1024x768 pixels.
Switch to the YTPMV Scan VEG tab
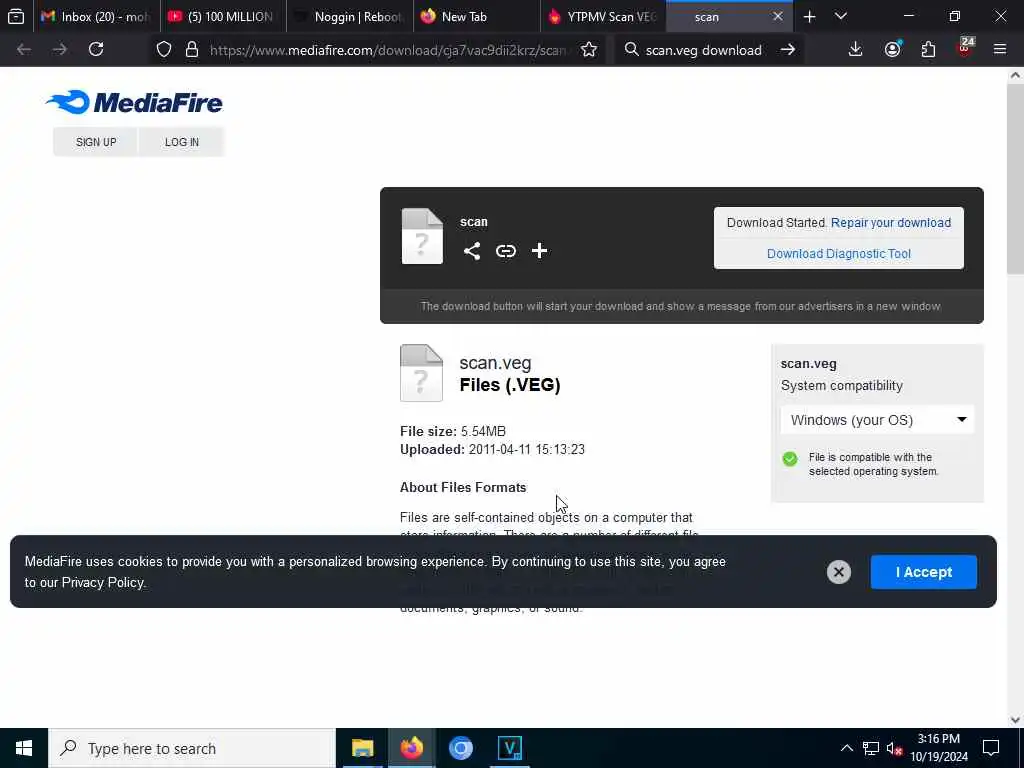[x=603, y=16]
